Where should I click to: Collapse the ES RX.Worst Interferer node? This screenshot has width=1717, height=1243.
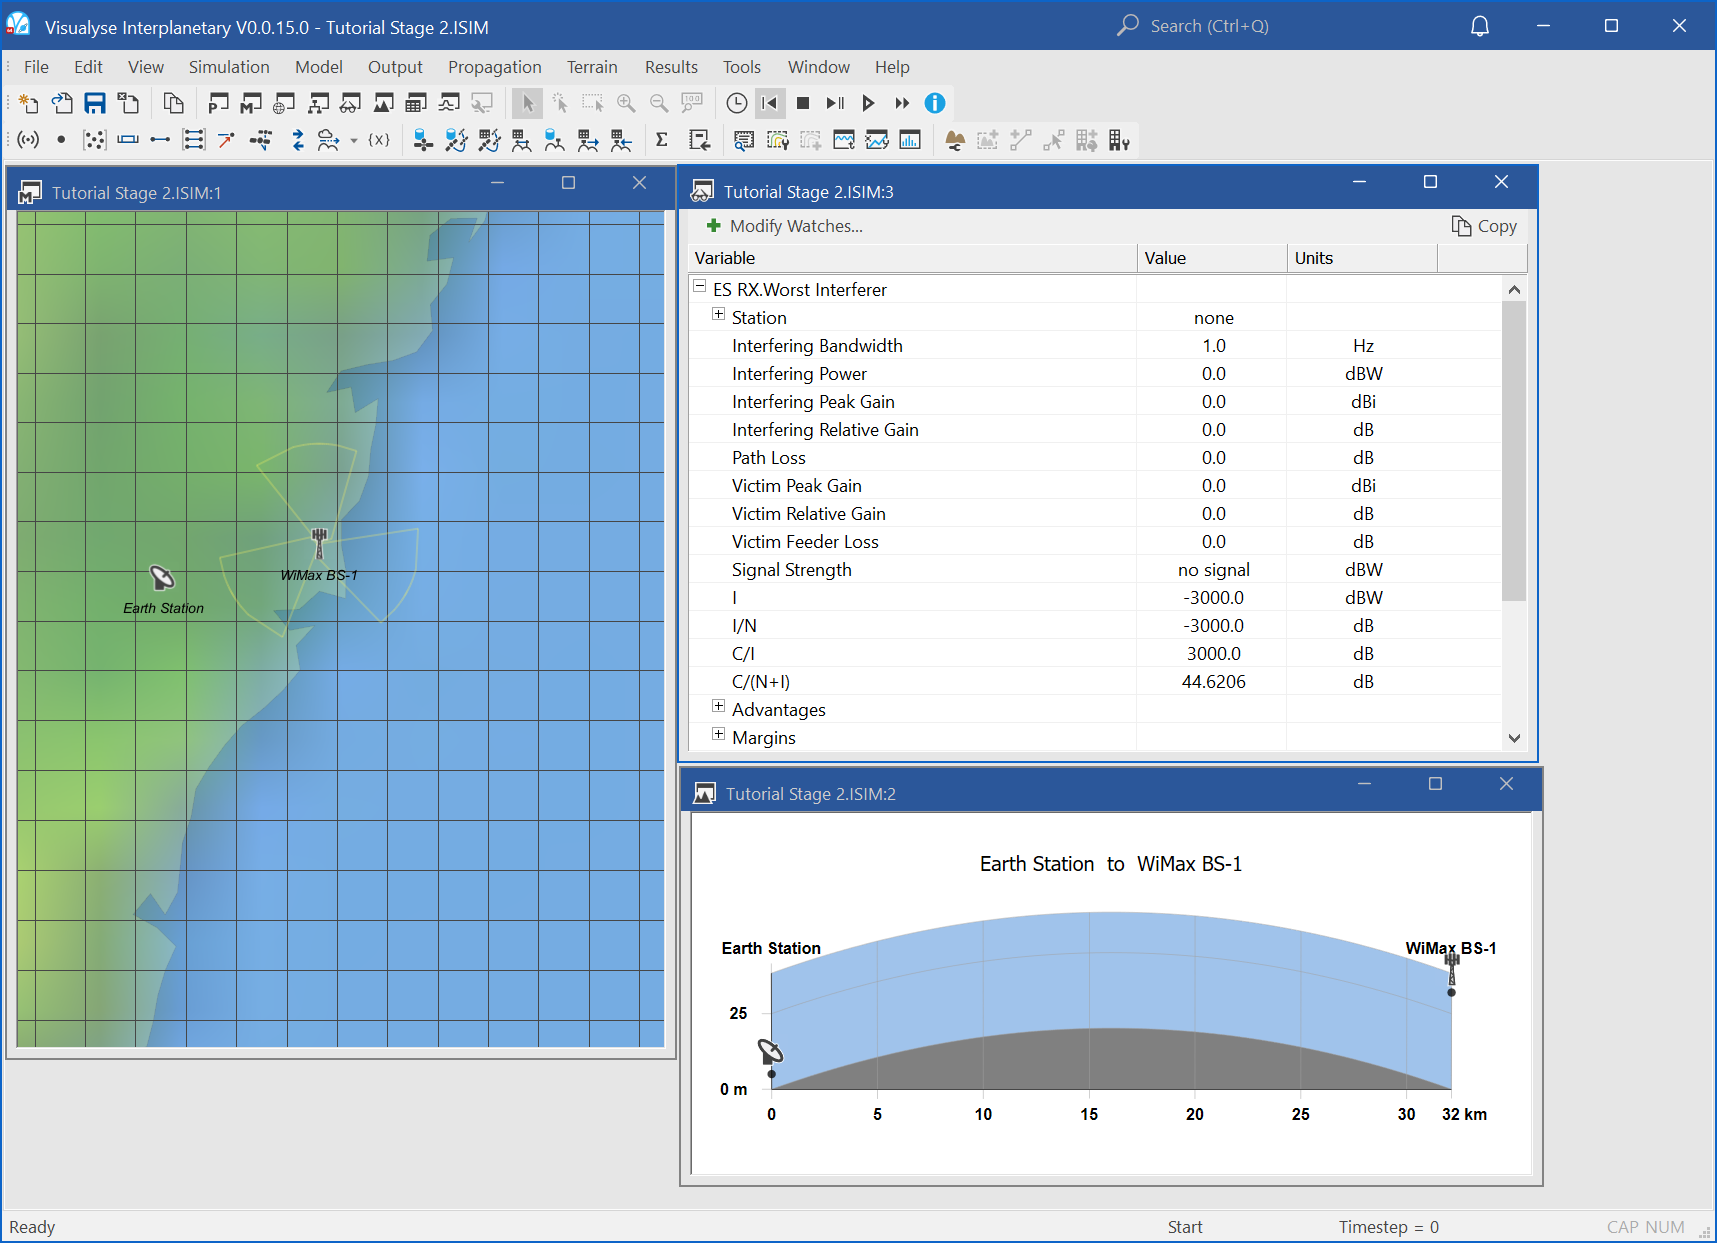point(700,286)
